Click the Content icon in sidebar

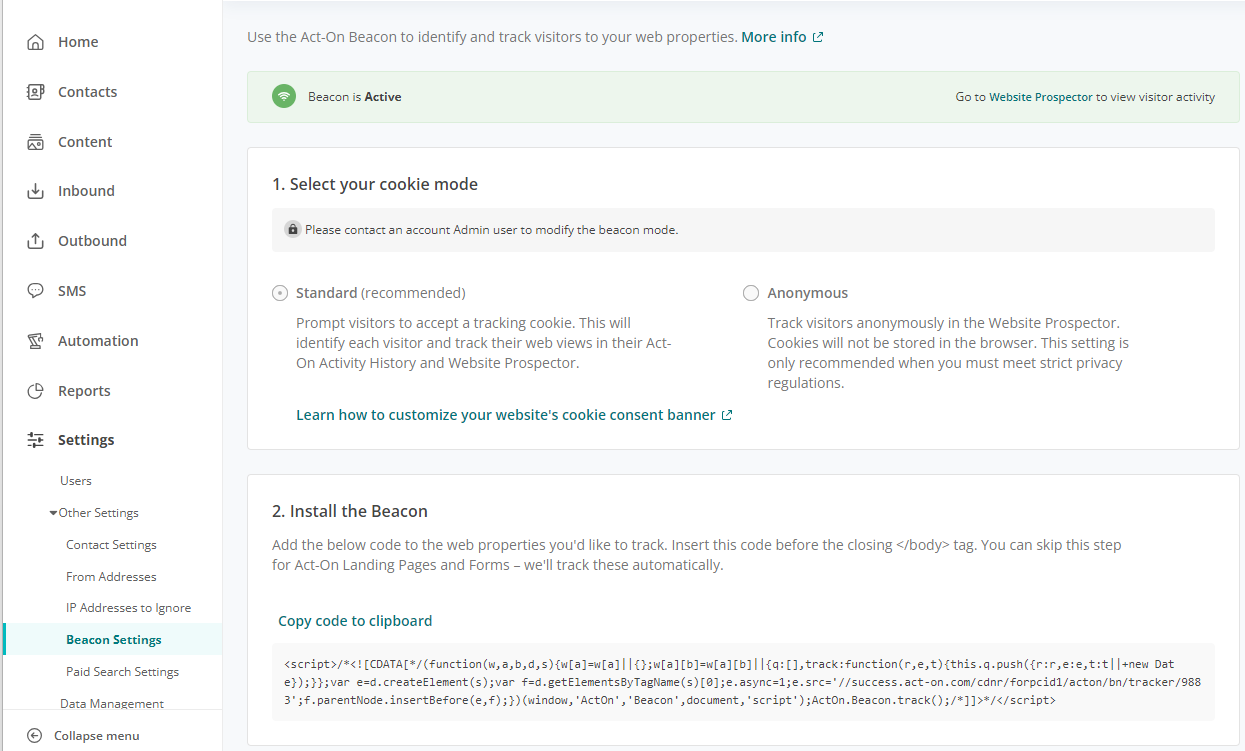36,142
